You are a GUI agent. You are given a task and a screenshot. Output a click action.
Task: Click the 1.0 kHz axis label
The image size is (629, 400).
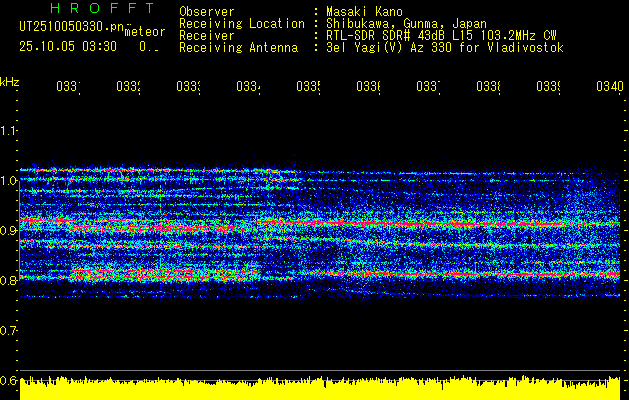(9, 181)
